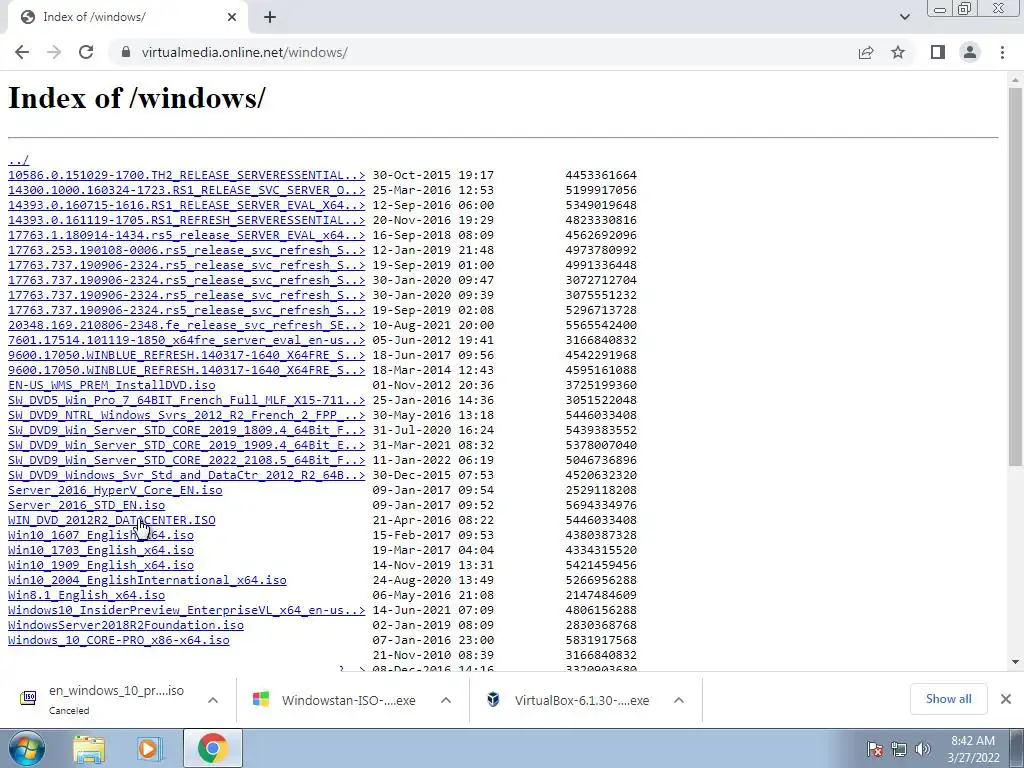Download 10586.0.151029-1700.TH2_RELEASE_SERVERESSENTIAL file
Screen dimensions: 1024x768
186,175
